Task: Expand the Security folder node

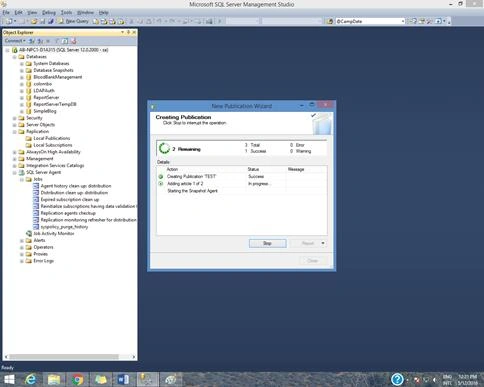Action: (14, 118)
